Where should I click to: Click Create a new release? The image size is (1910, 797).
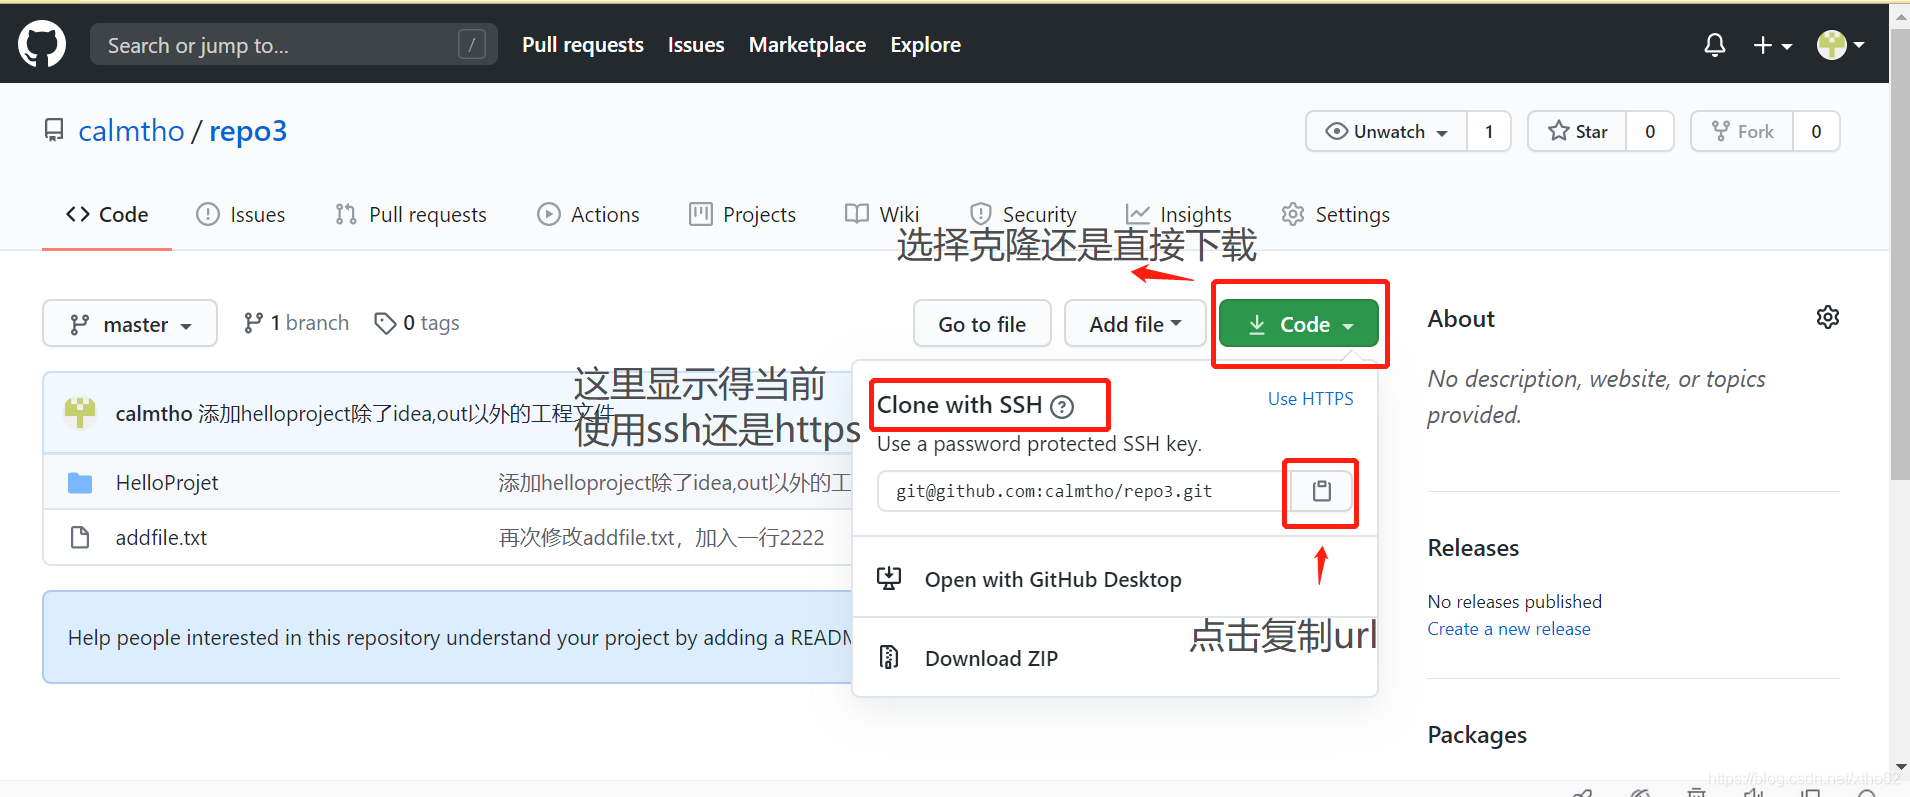coord(1509,629)
